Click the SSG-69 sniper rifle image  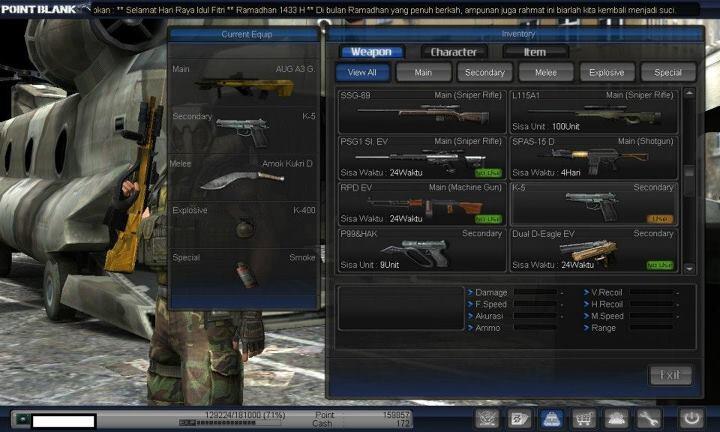pyautogui.click(x=424, y=113)
